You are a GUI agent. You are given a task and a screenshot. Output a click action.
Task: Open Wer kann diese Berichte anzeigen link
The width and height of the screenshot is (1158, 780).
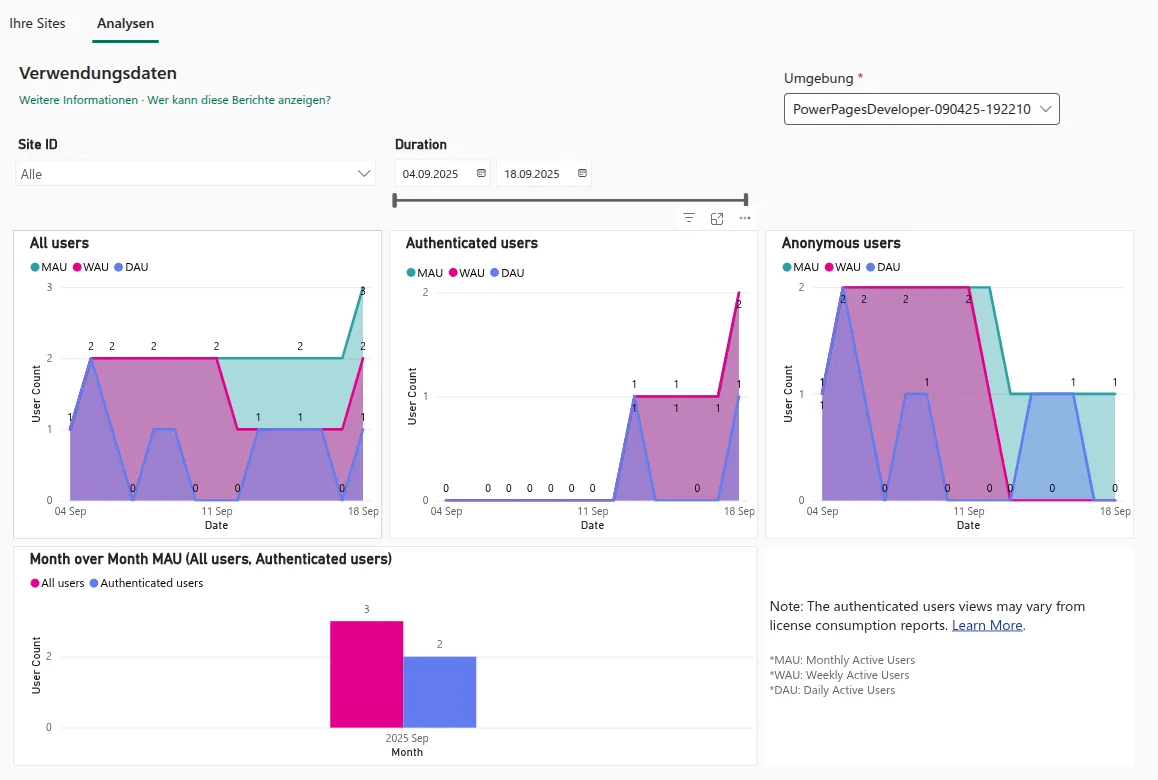(x=239, y=100)
